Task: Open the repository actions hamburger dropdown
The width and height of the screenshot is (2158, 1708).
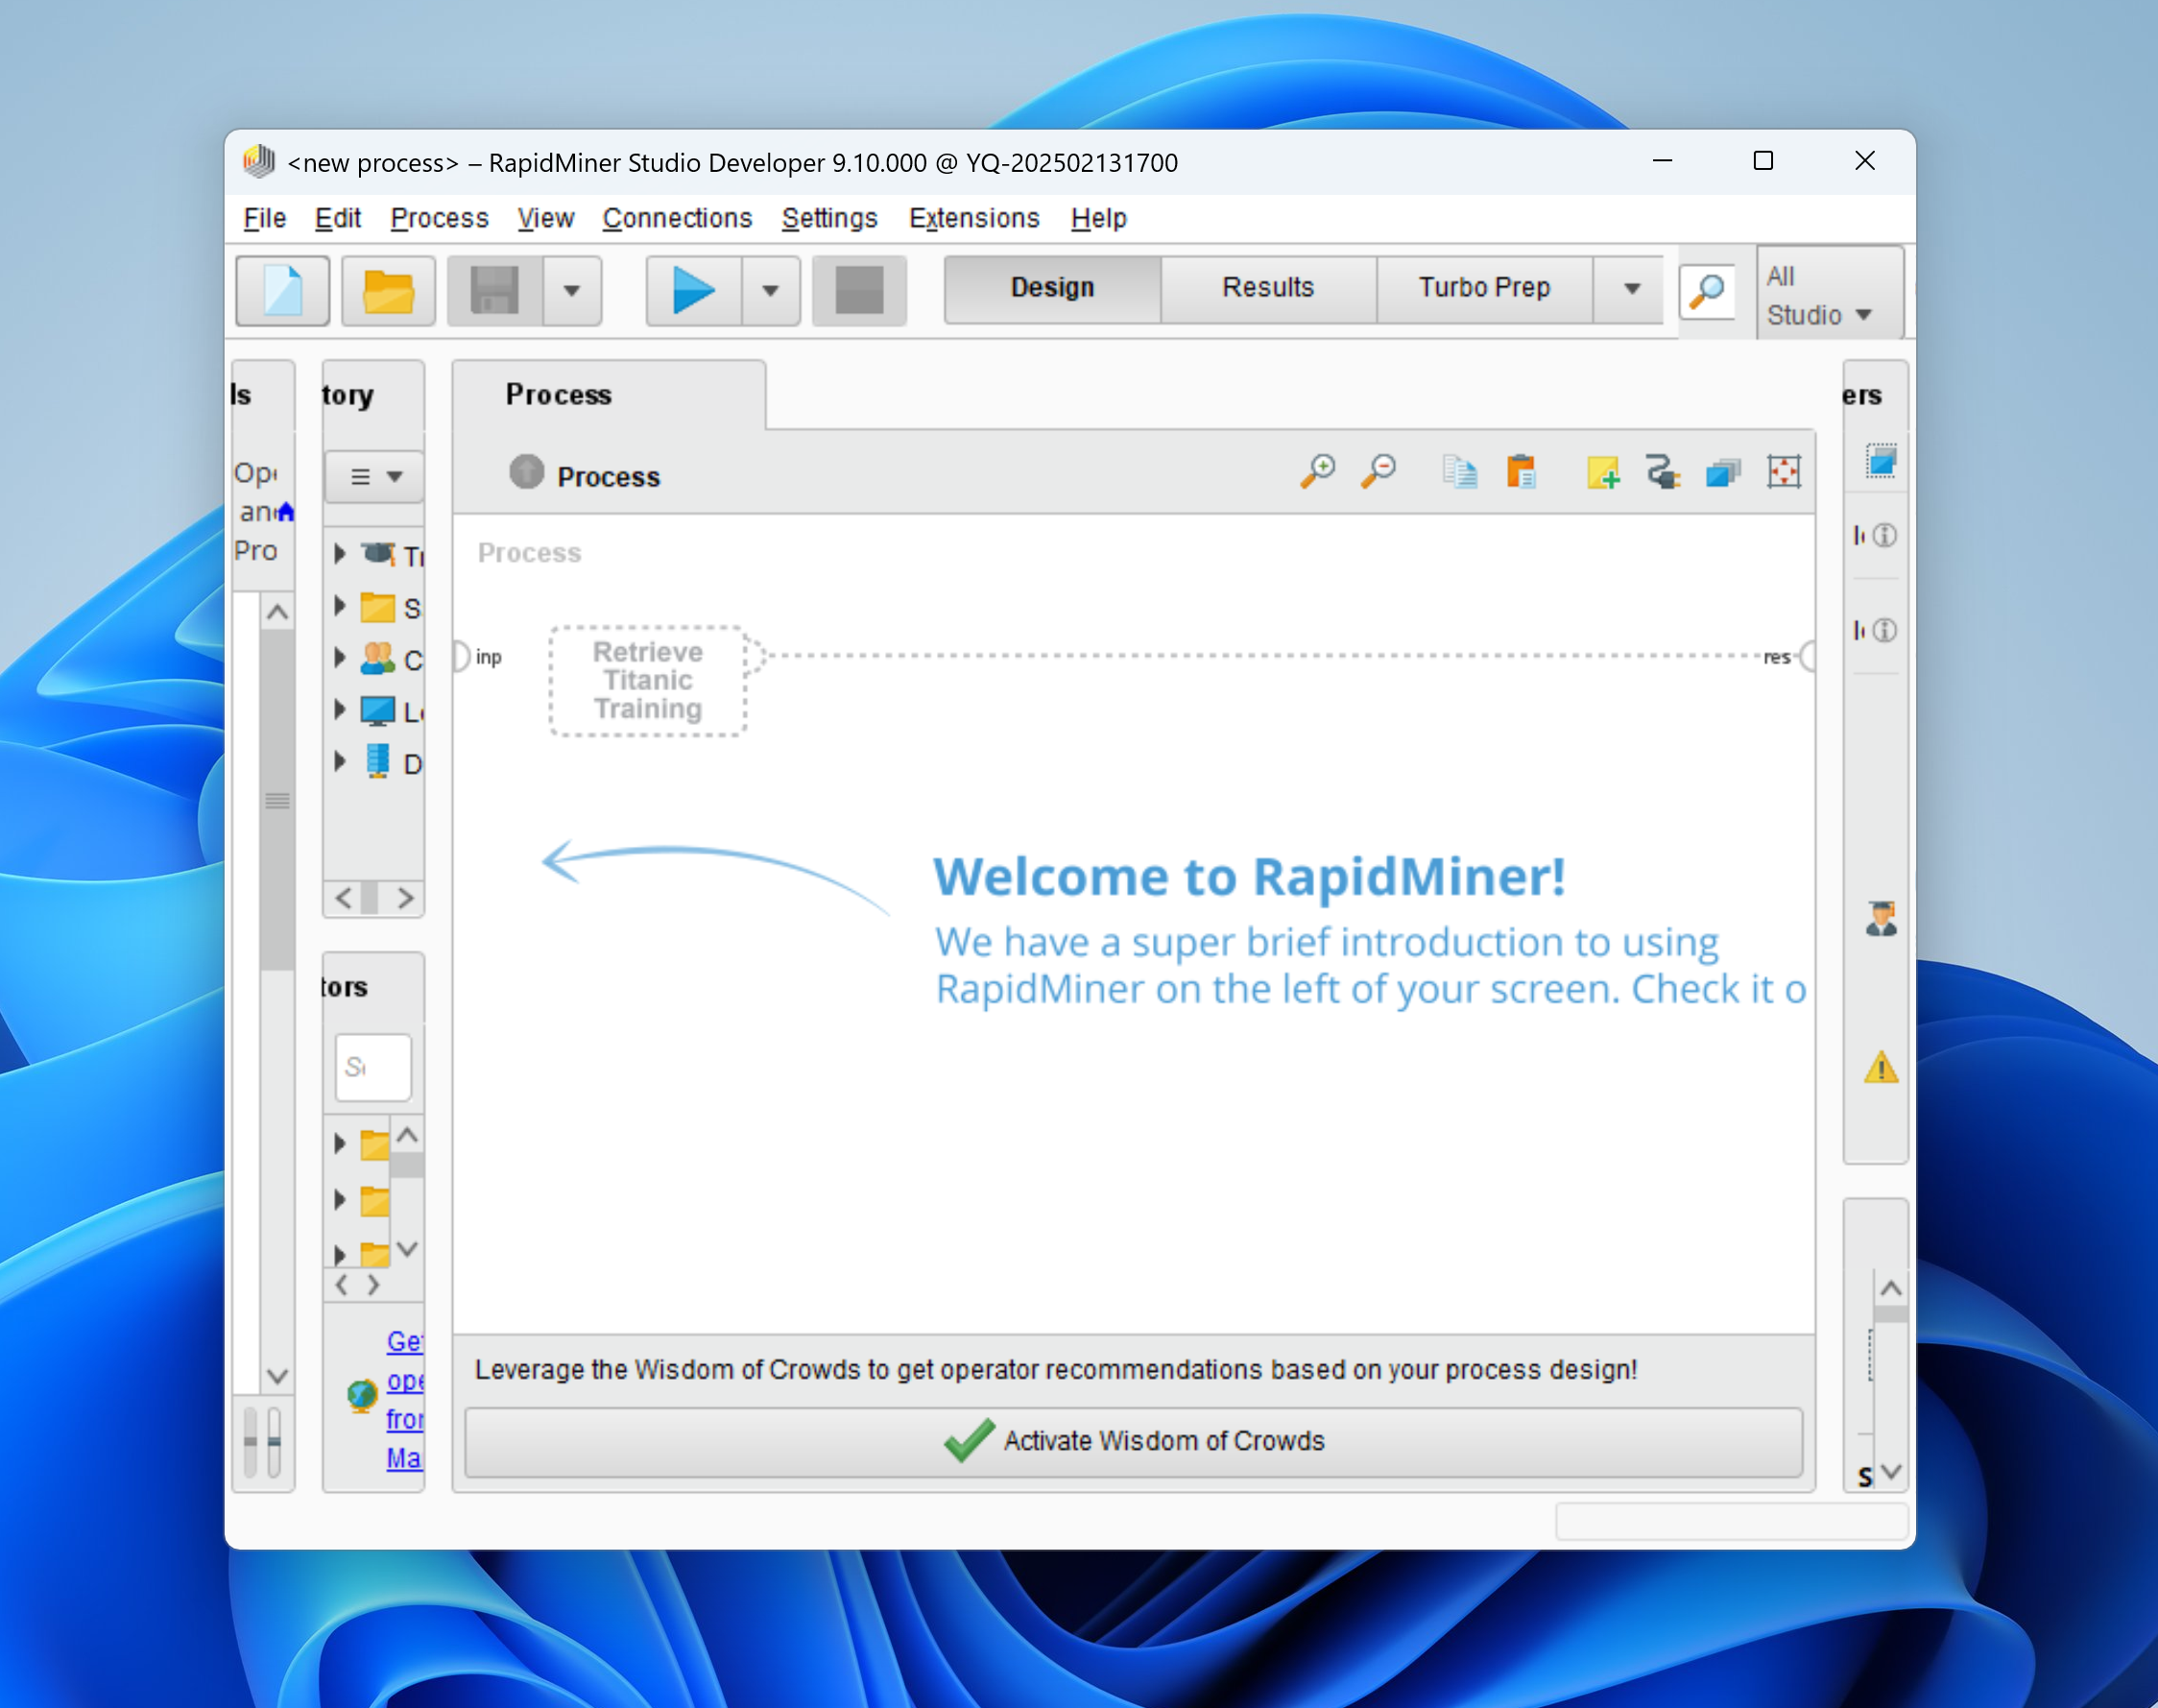Action: tap(375, 476)
